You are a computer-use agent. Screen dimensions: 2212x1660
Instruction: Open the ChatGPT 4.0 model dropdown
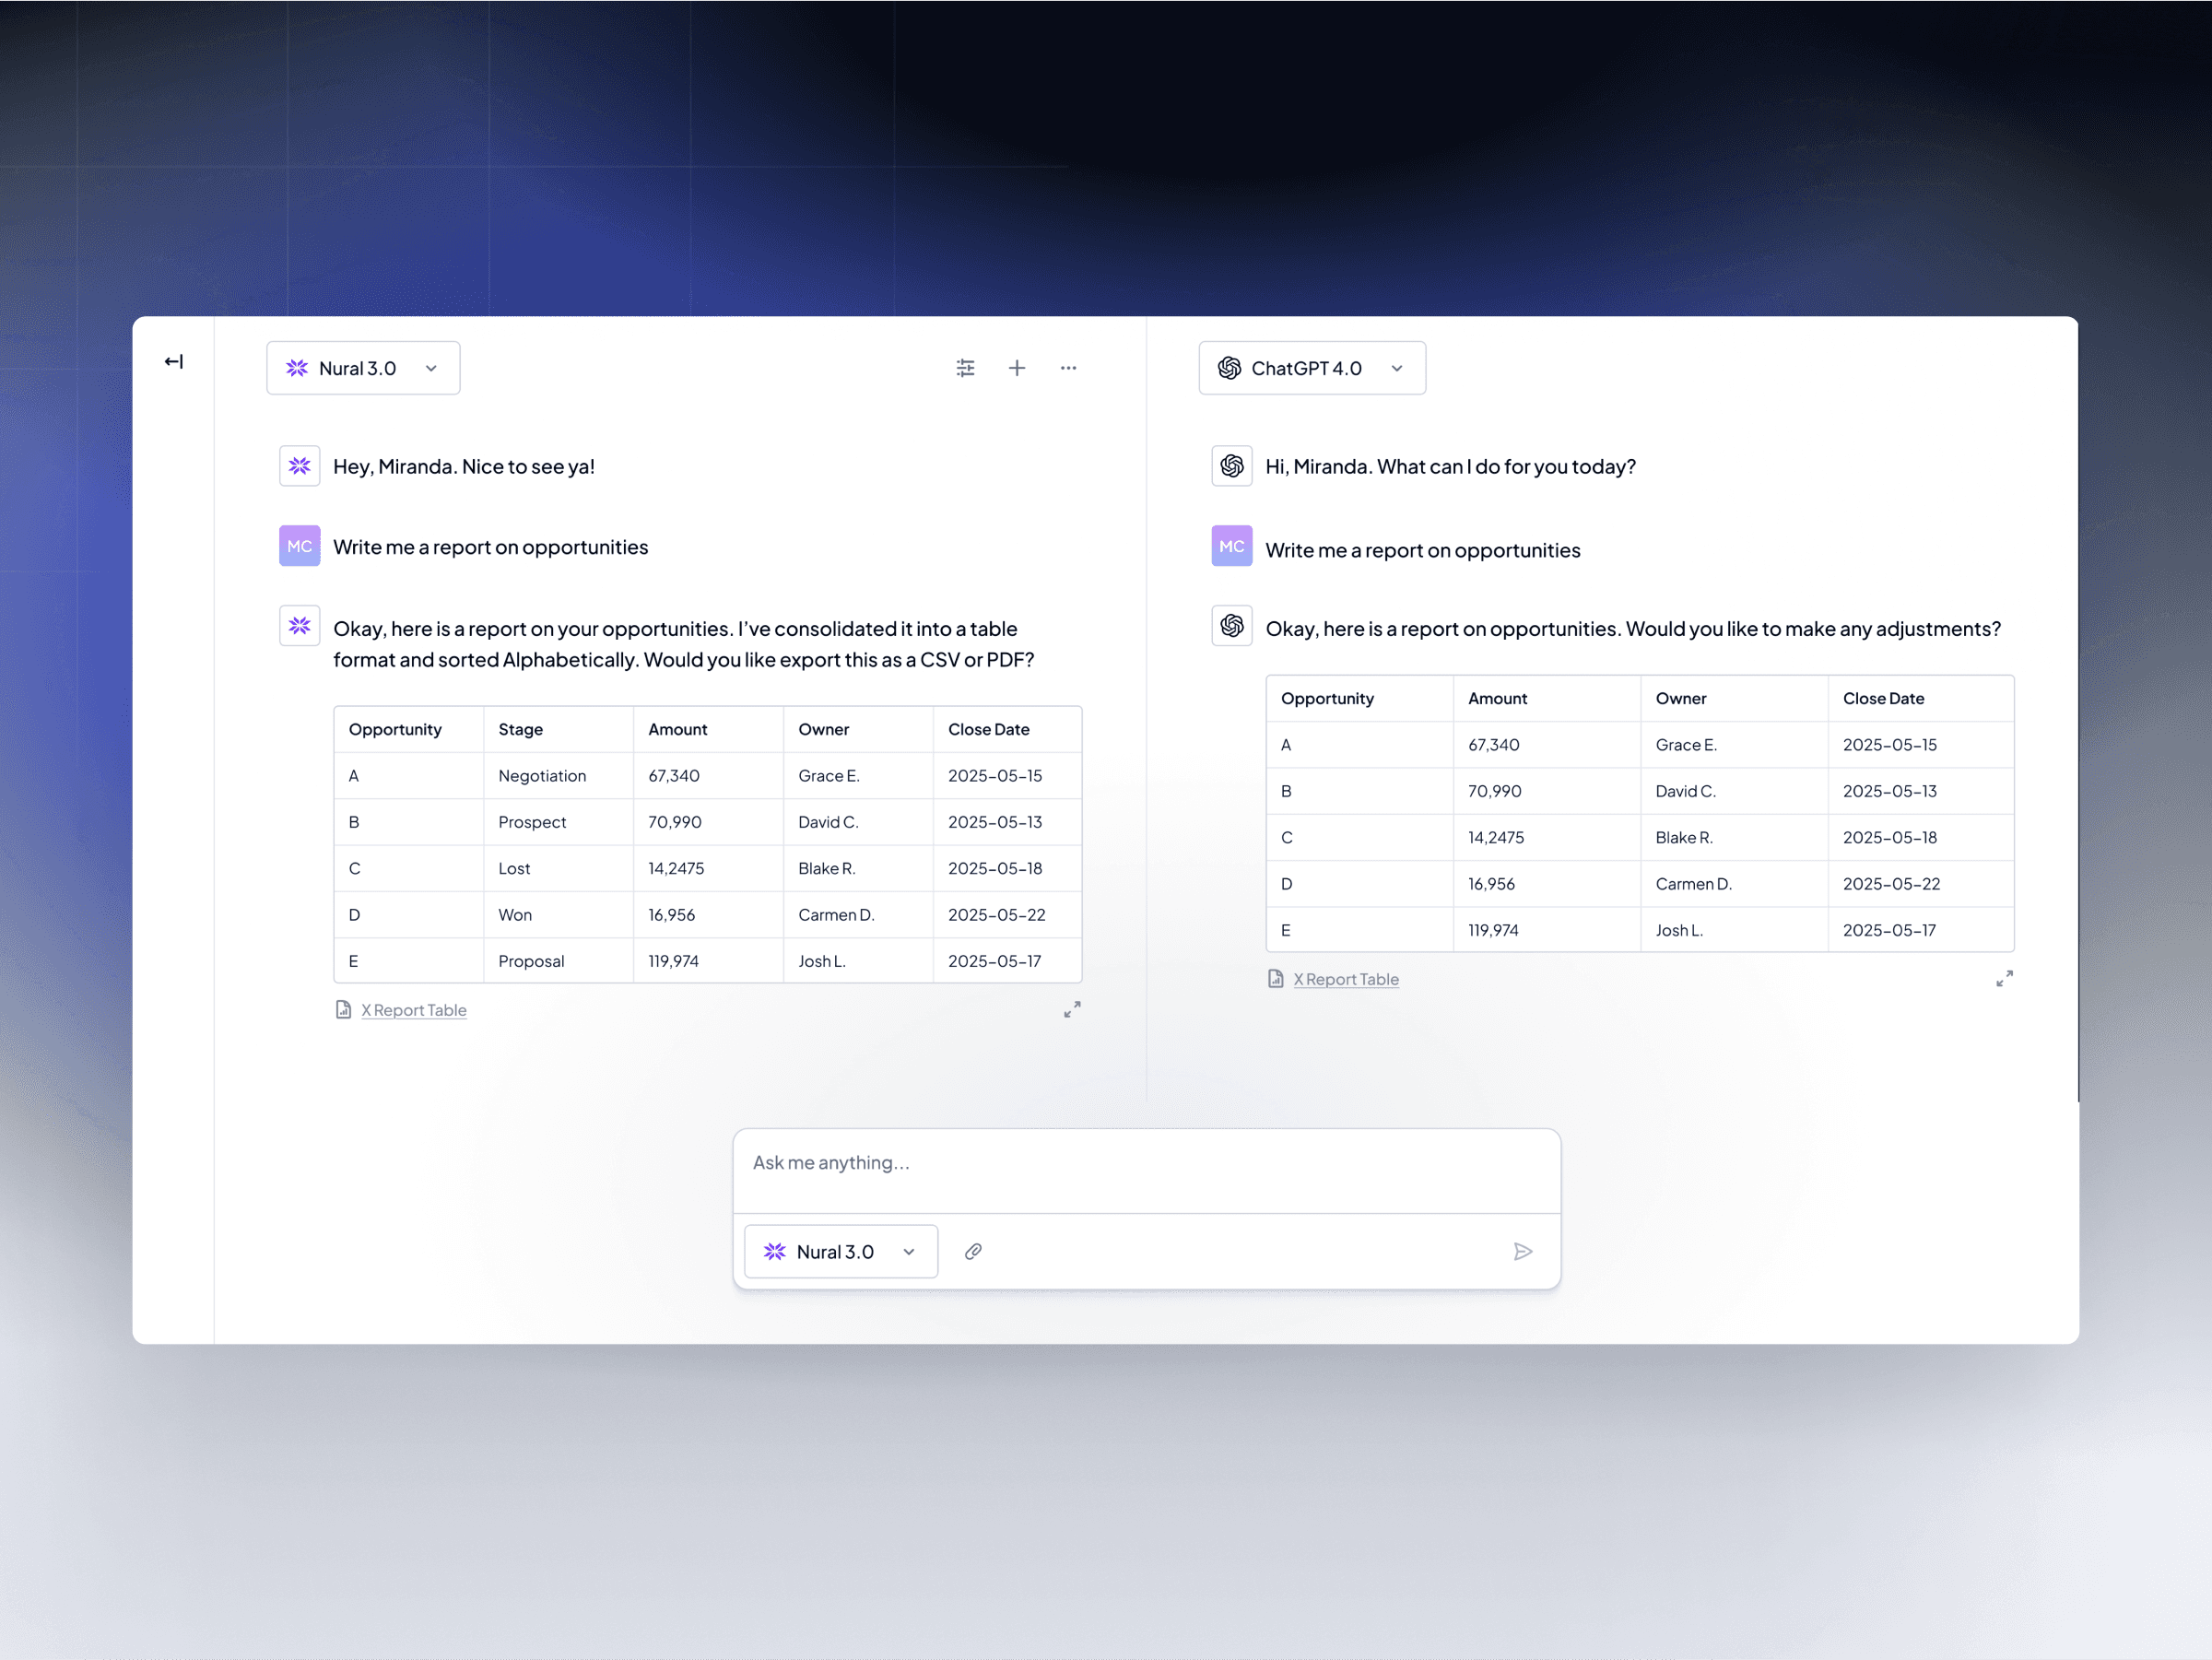pos(1312,368)
